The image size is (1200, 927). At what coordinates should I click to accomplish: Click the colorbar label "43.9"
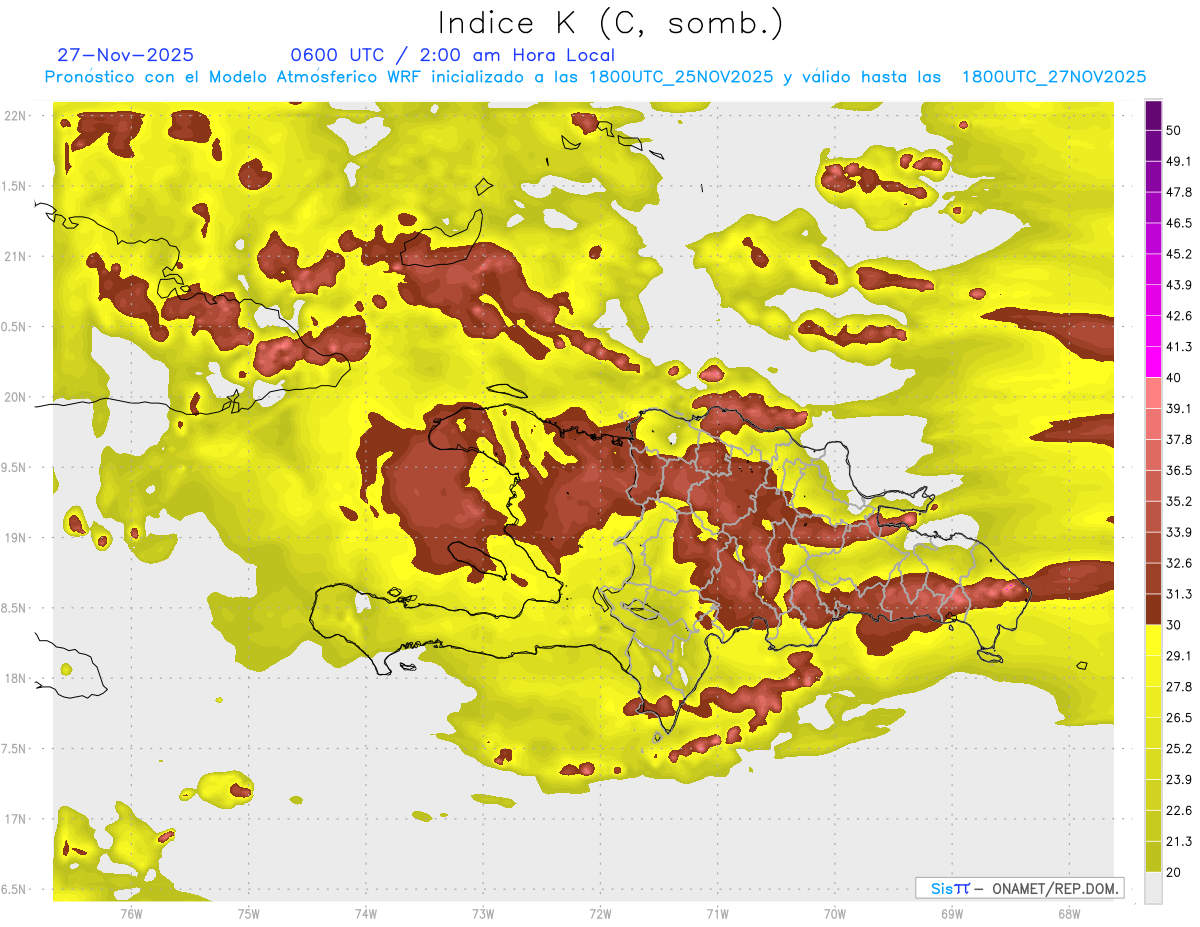(x=1179, y=285)
